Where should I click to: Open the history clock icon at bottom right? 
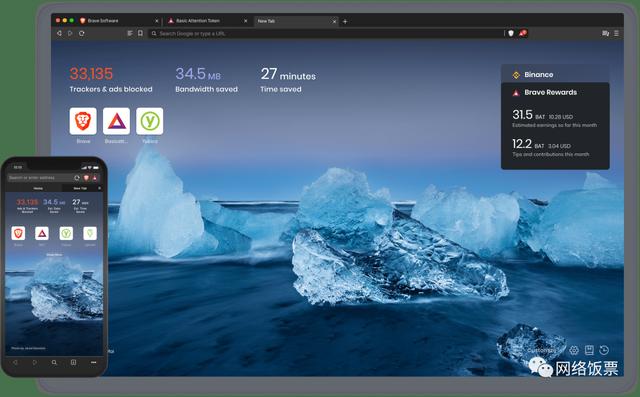coord(604,350)
